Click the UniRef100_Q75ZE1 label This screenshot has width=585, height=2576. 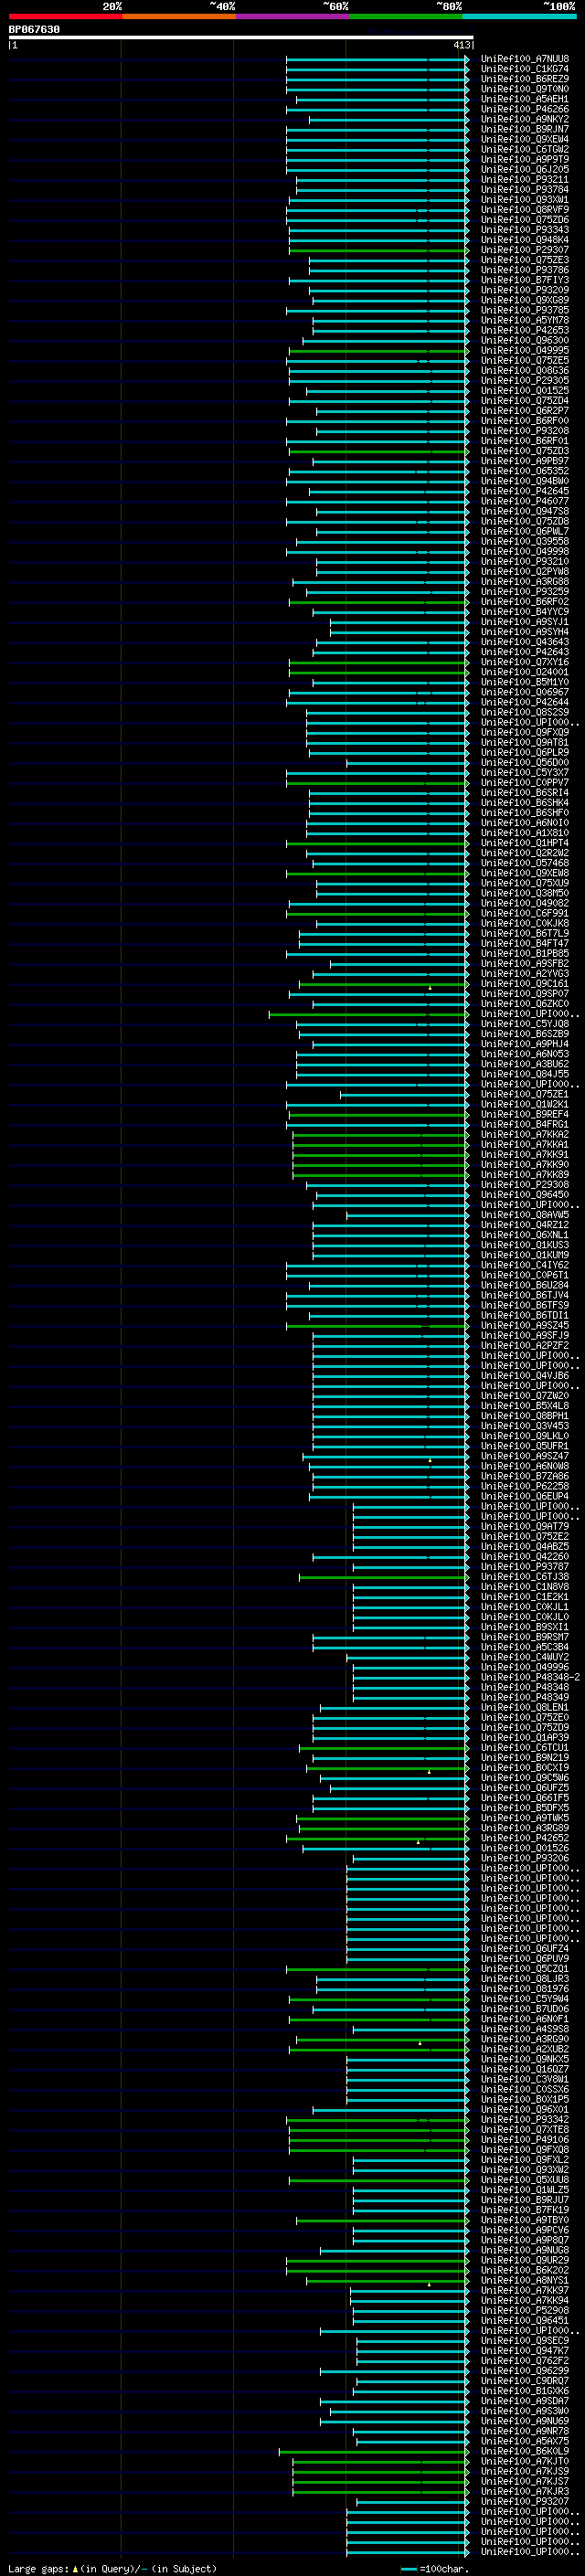[525, 1095]
